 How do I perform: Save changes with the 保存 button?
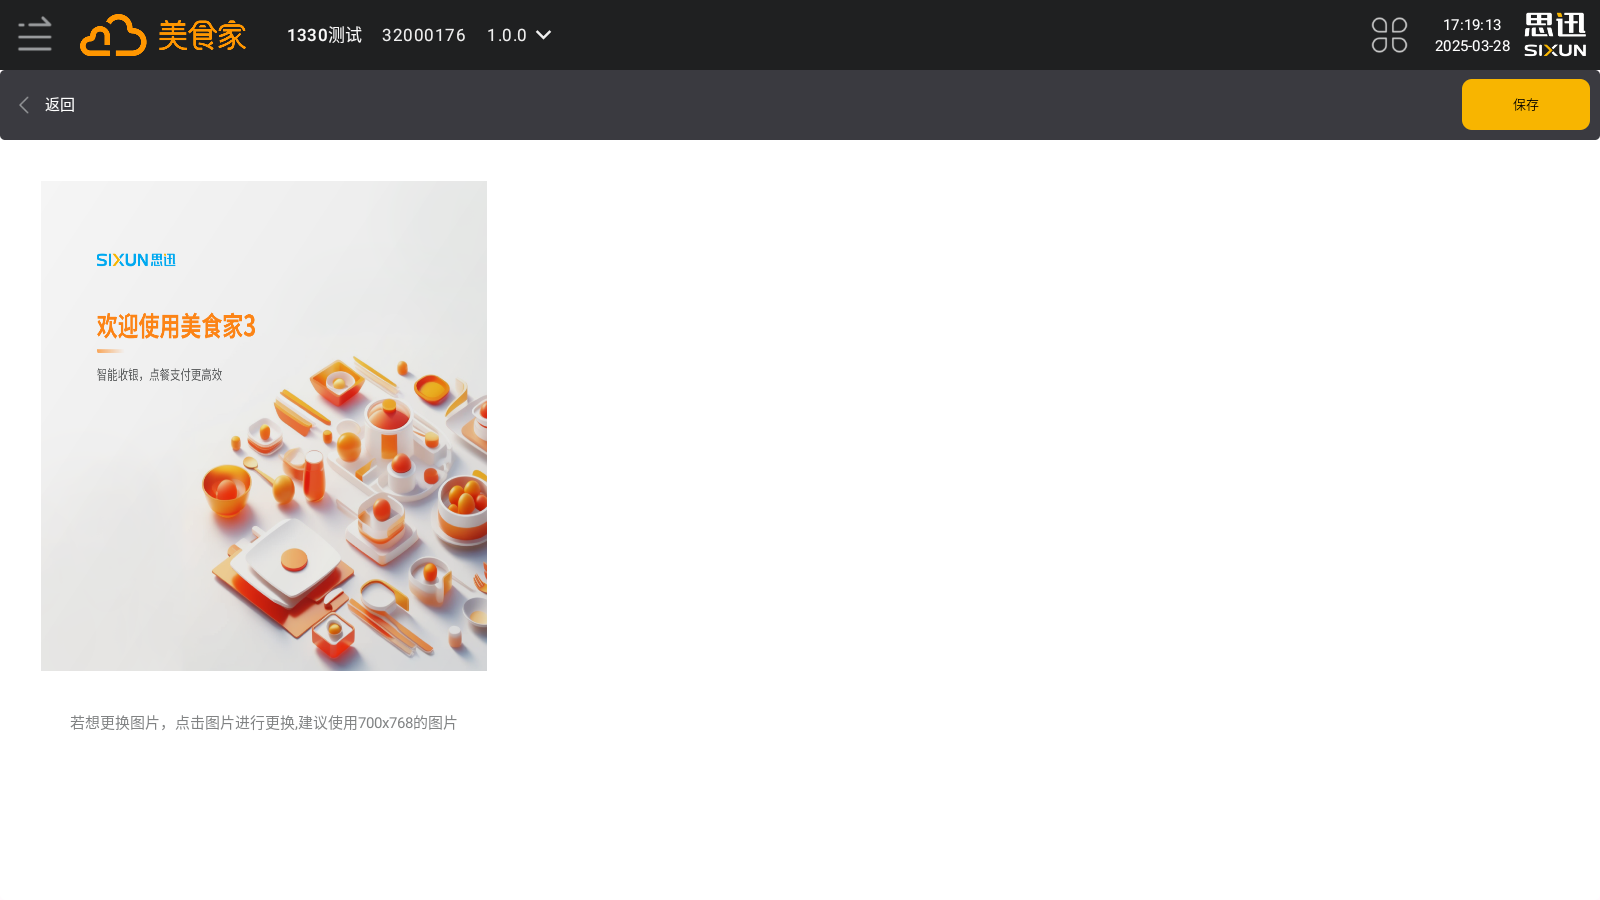click(x=1525, y=105)
